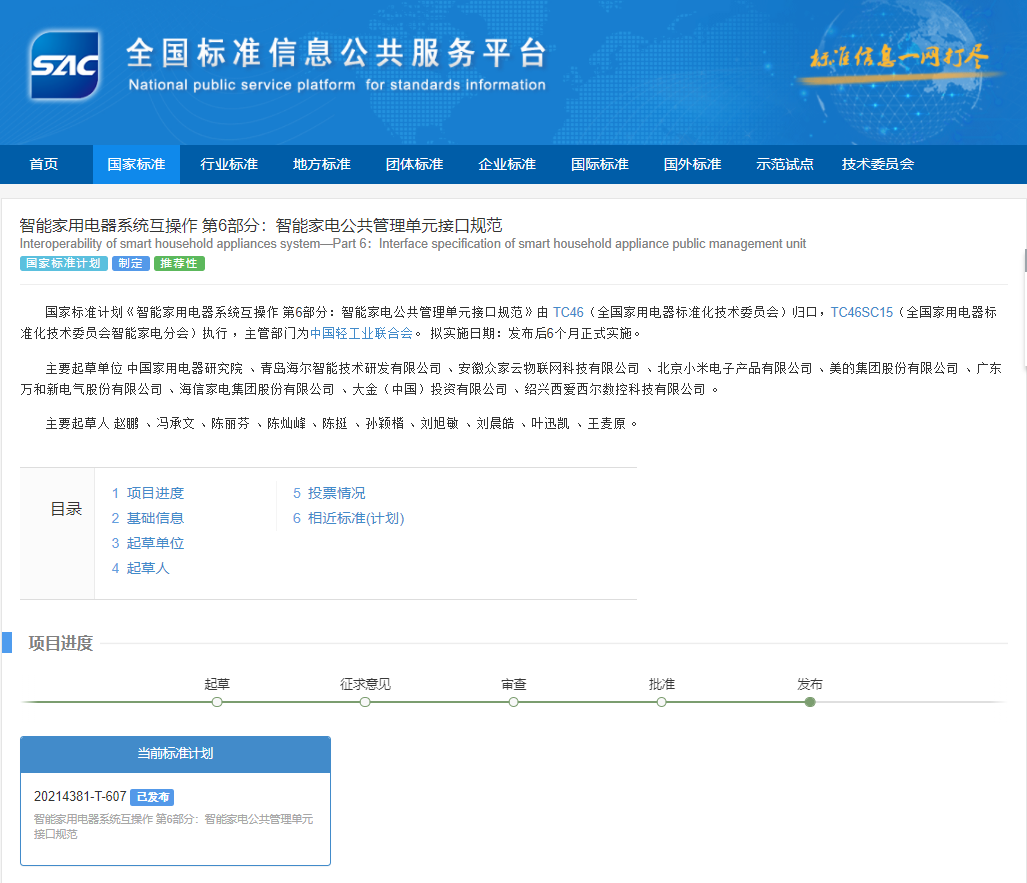Viewport: 1027px width, 883px height.
Task: Click the English subtitle Interoperability of smart household
Action: [413, 244]
